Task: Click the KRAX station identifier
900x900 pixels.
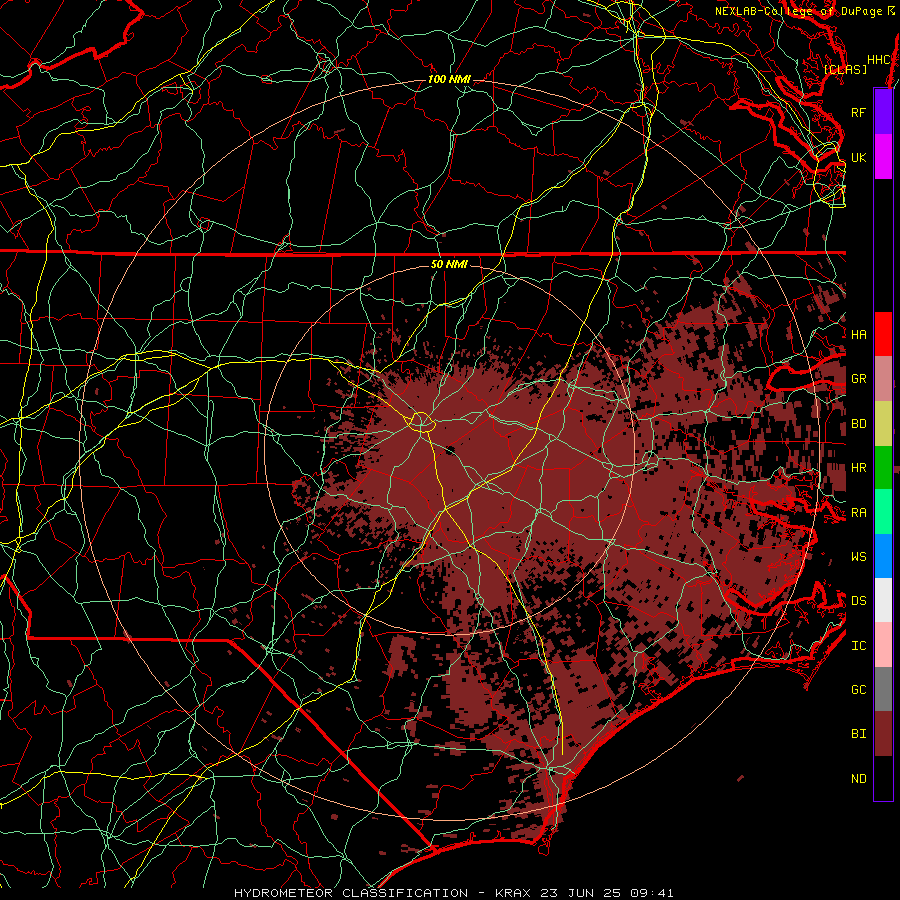Action: pos(513,893)
